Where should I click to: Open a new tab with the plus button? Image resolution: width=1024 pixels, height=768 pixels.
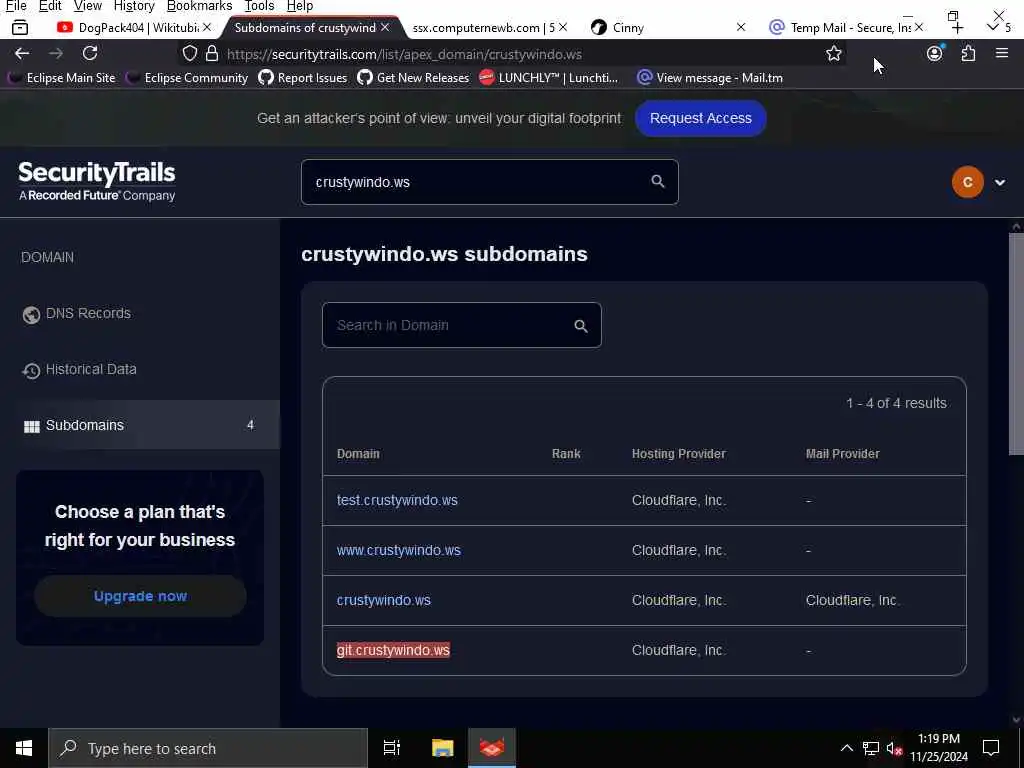point(957,27)
